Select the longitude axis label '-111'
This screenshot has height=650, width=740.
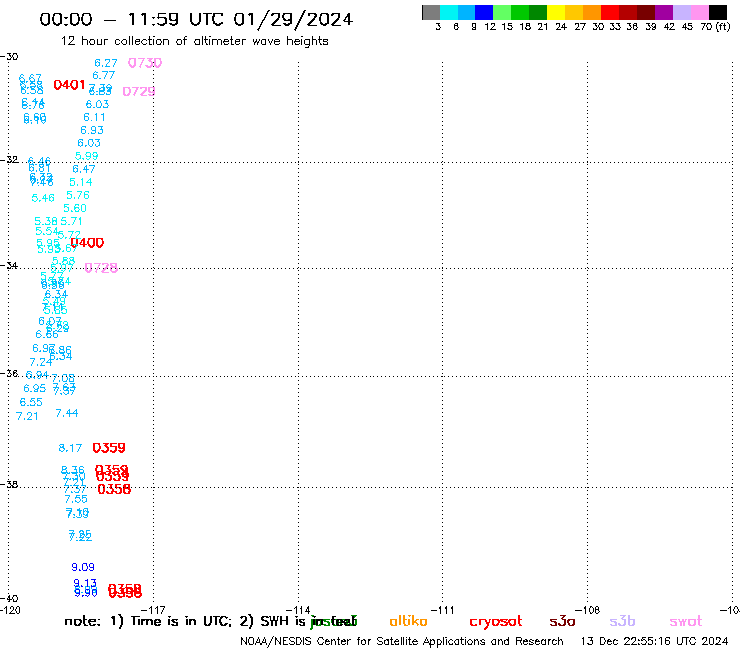coord(443,610)
